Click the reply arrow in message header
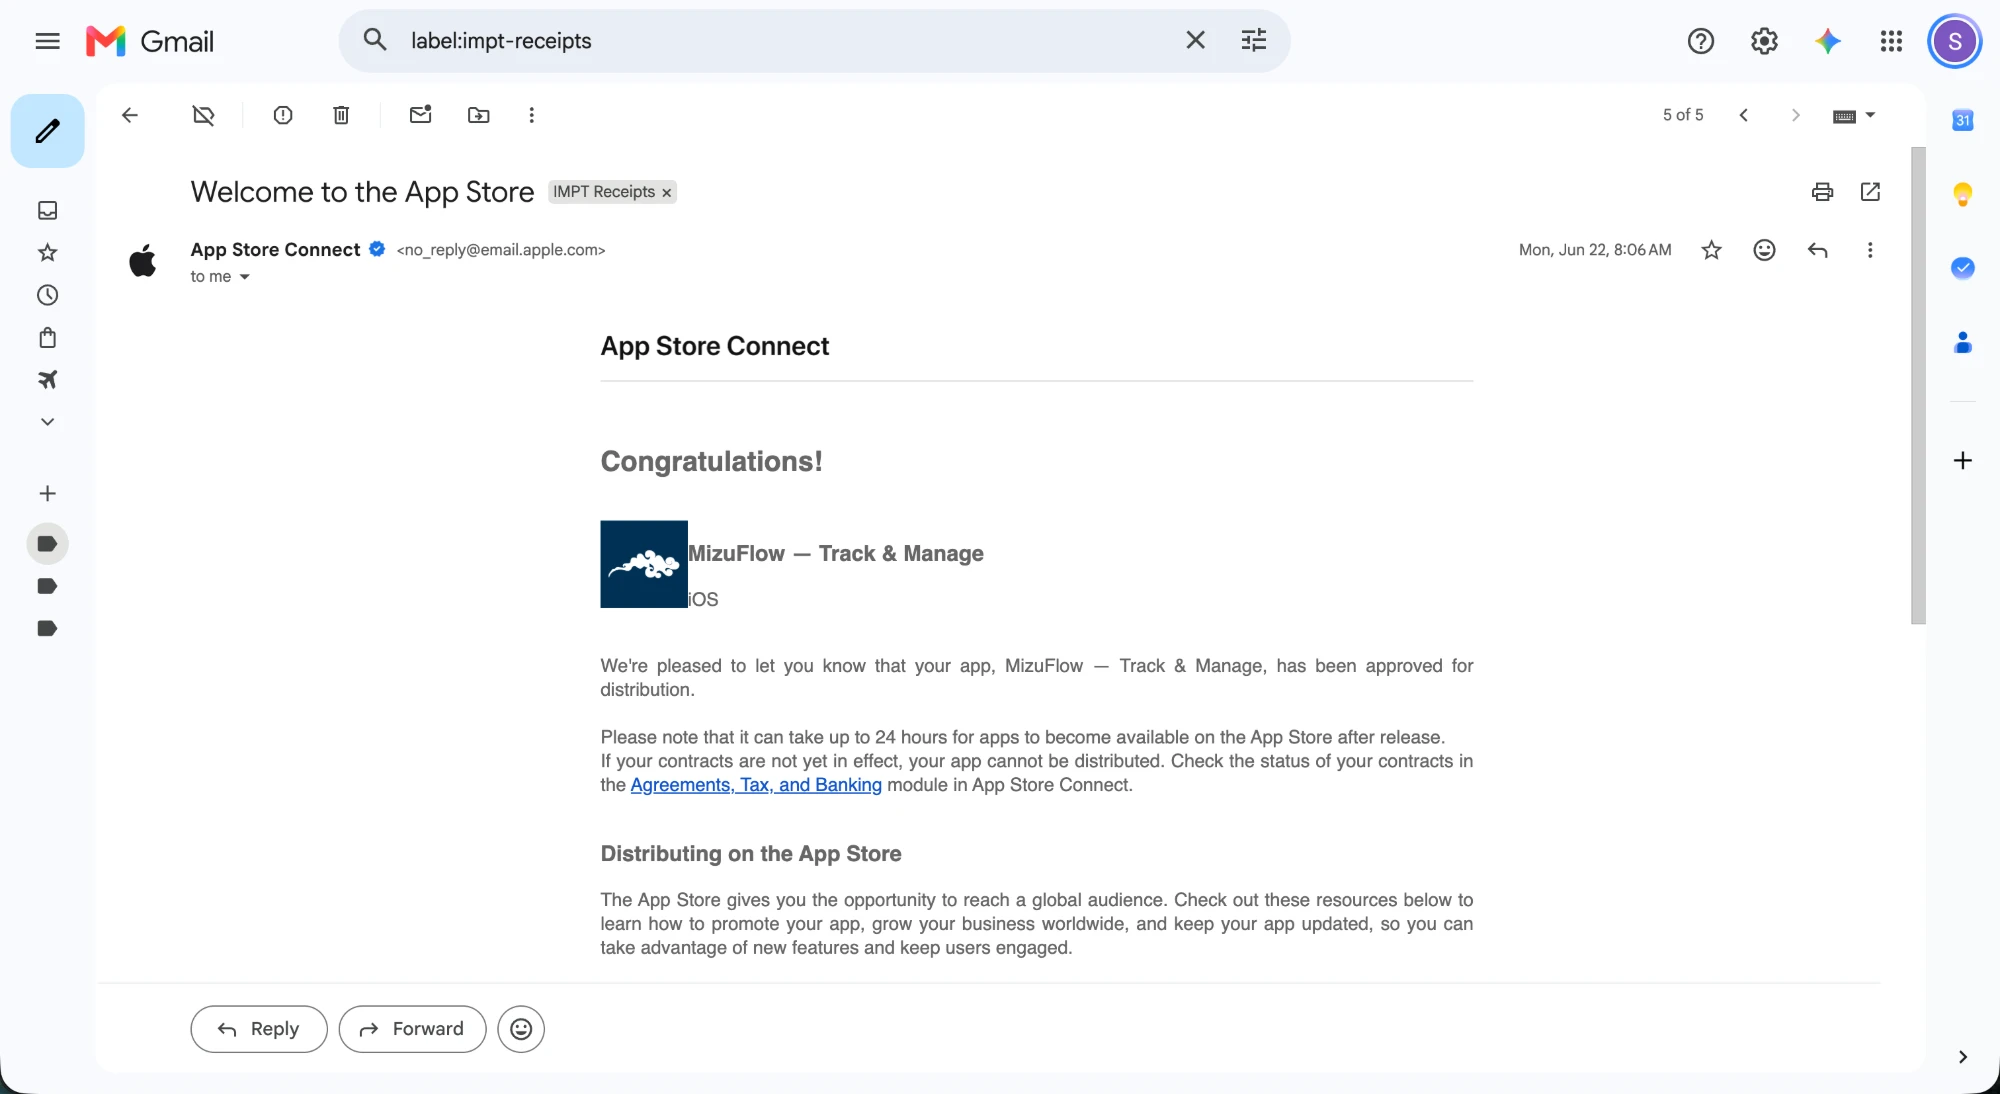Screen dimensions: 2000x1094 coord(1818,250)
